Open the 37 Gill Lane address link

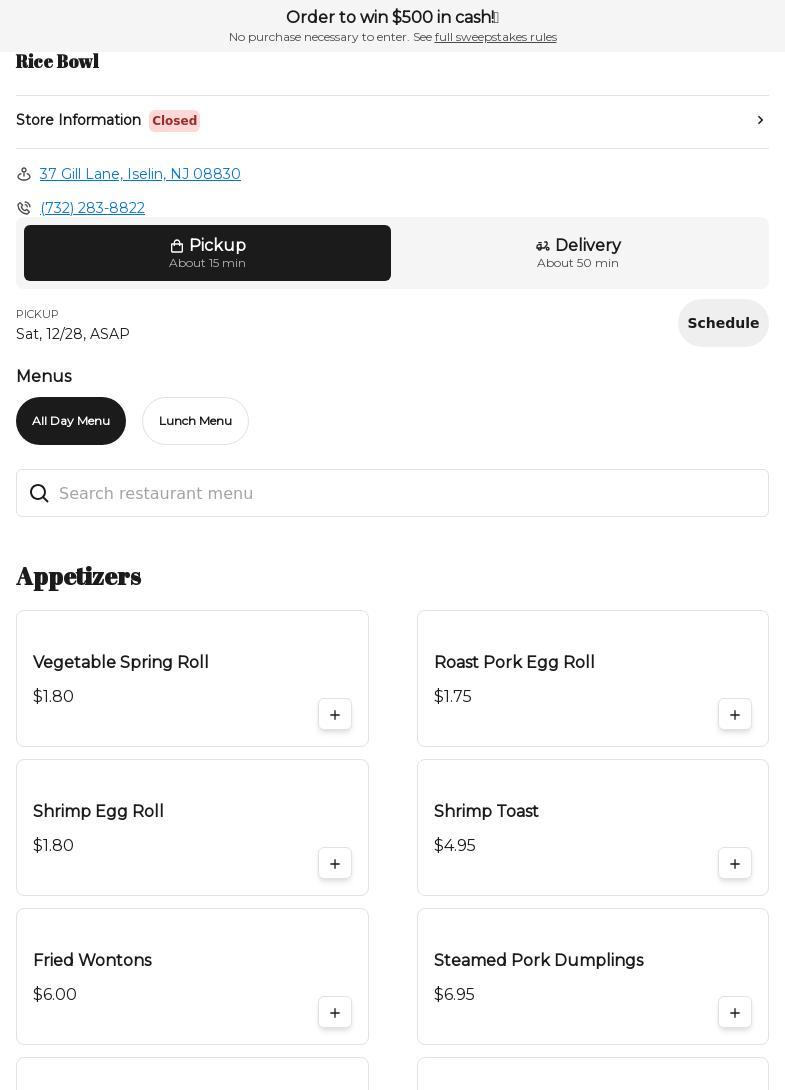pyautogui.click(x=140, y=174)
